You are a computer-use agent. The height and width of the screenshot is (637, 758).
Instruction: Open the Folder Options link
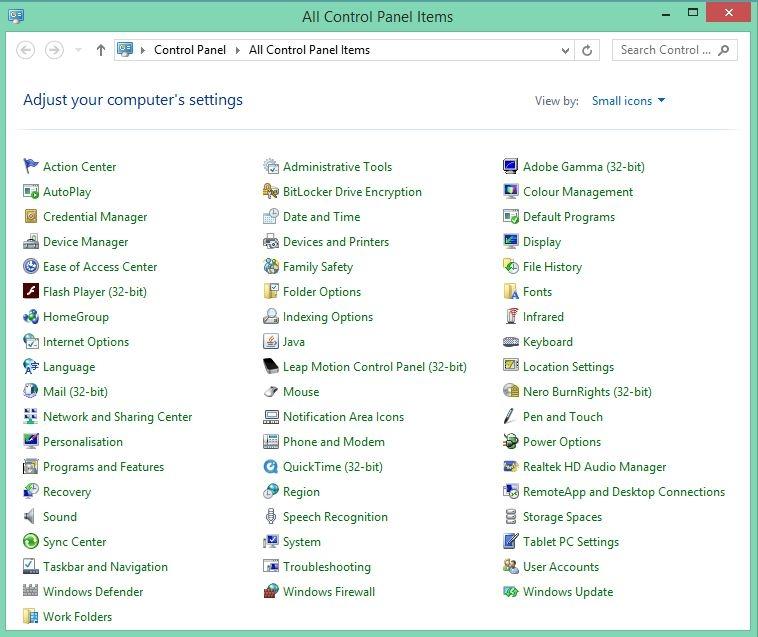click(322, 291)
